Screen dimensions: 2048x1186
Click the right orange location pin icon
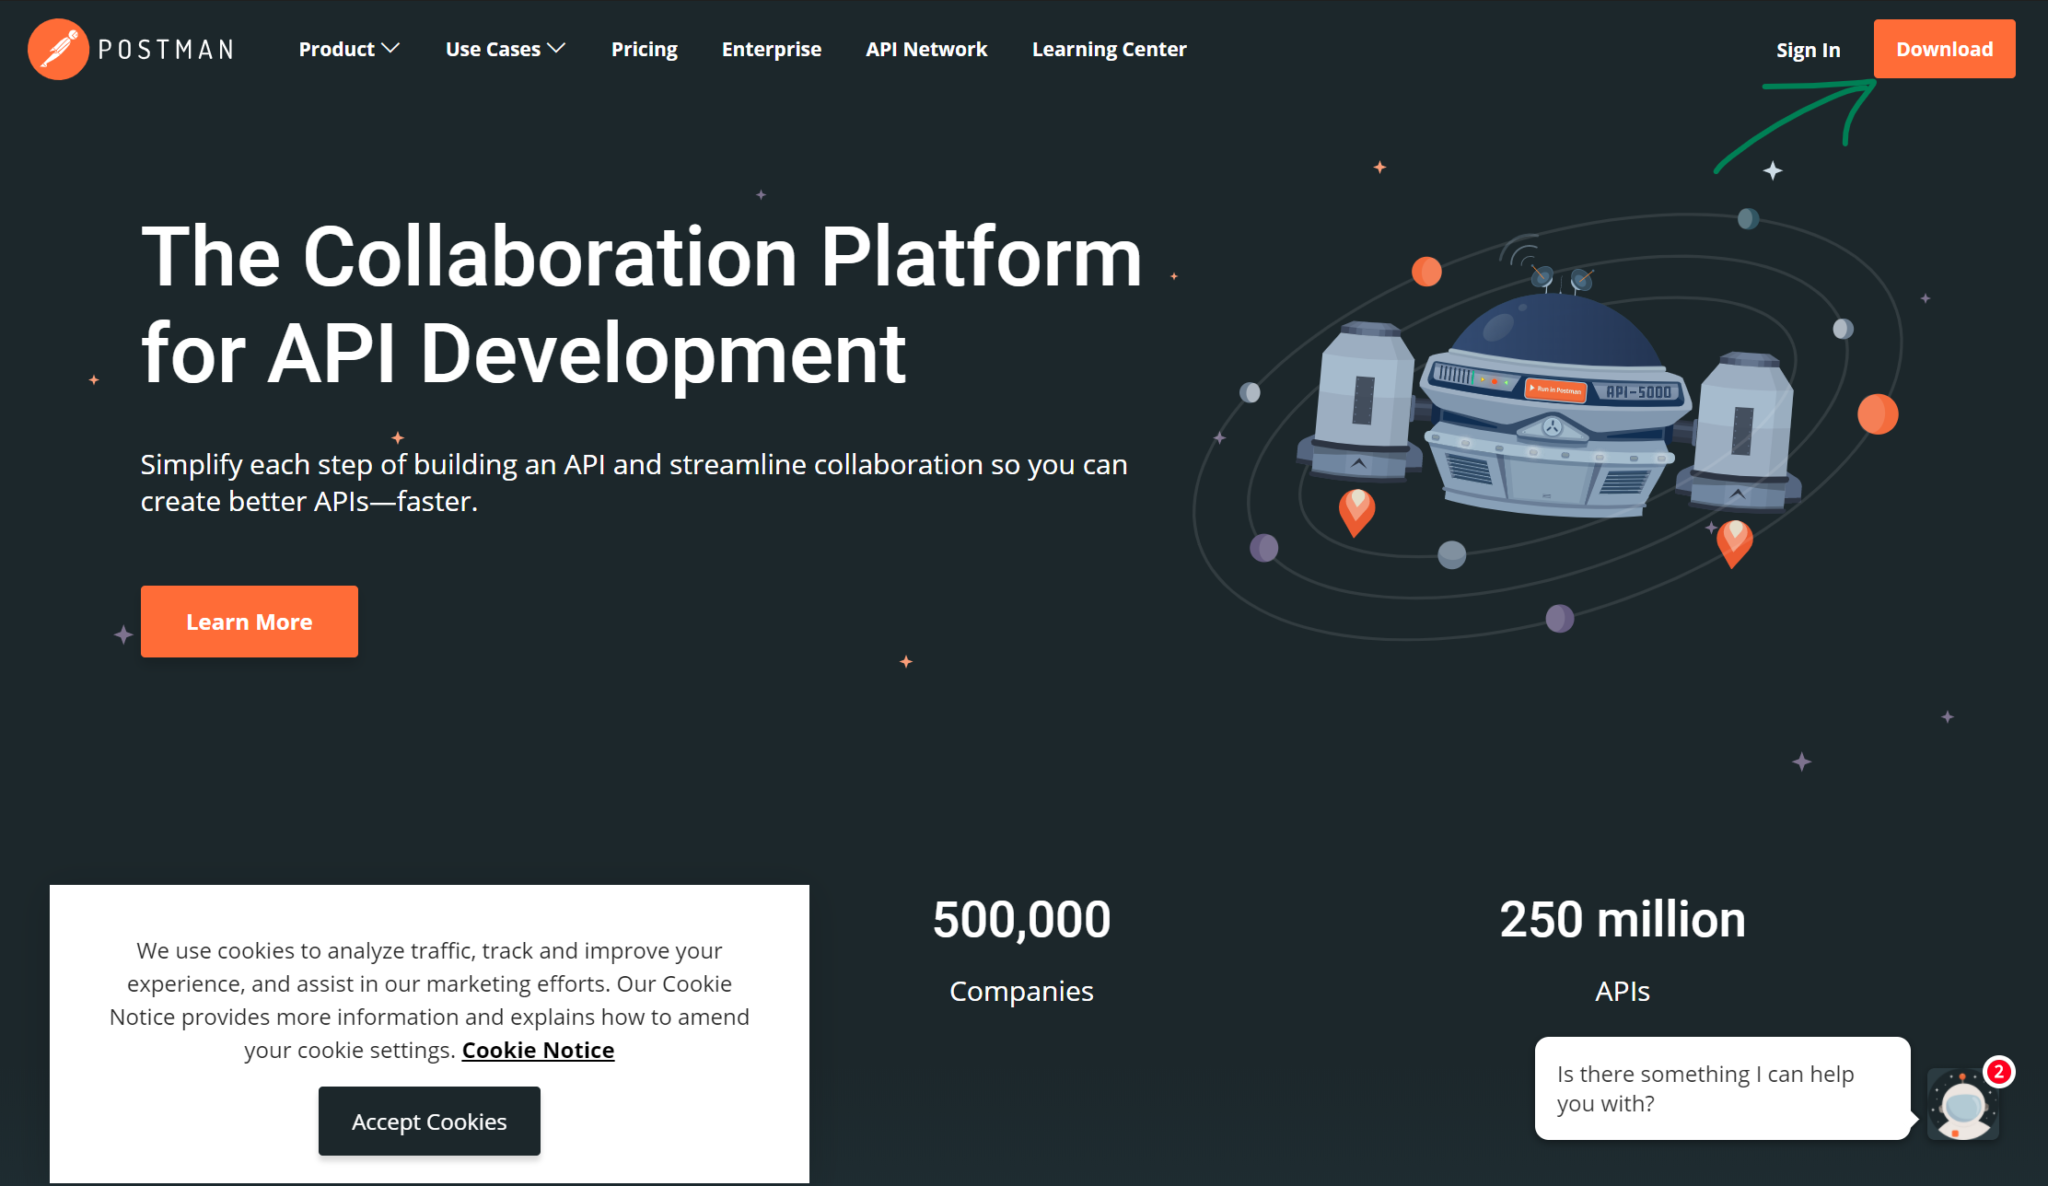(x=1734, y=541)
